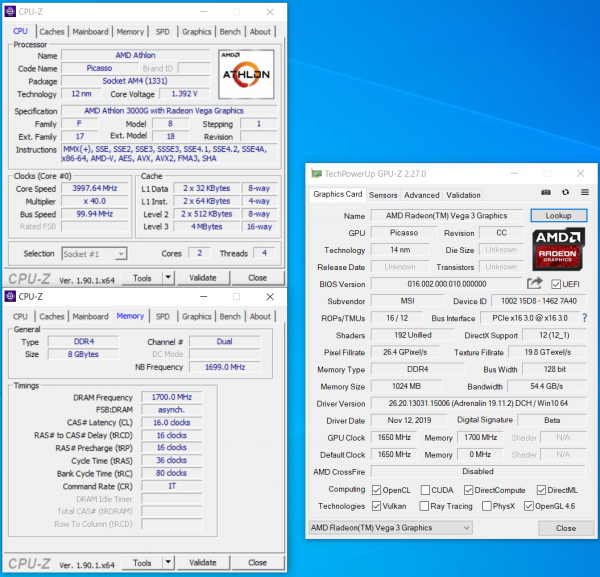Toggle the PhysX checkbox
The width and height of the screenshot is (600, 577).
point(487,506)
